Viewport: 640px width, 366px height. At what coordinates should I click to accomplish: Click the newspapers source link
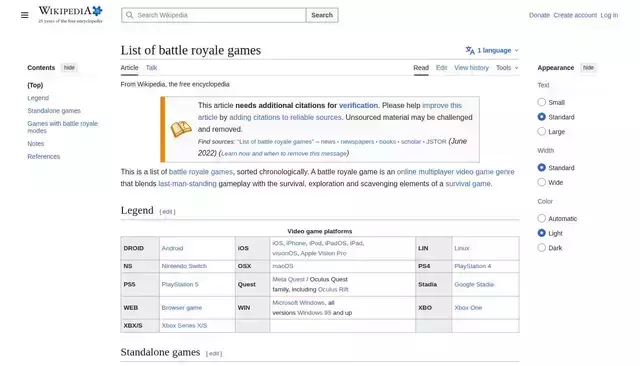tap(357, 142)
